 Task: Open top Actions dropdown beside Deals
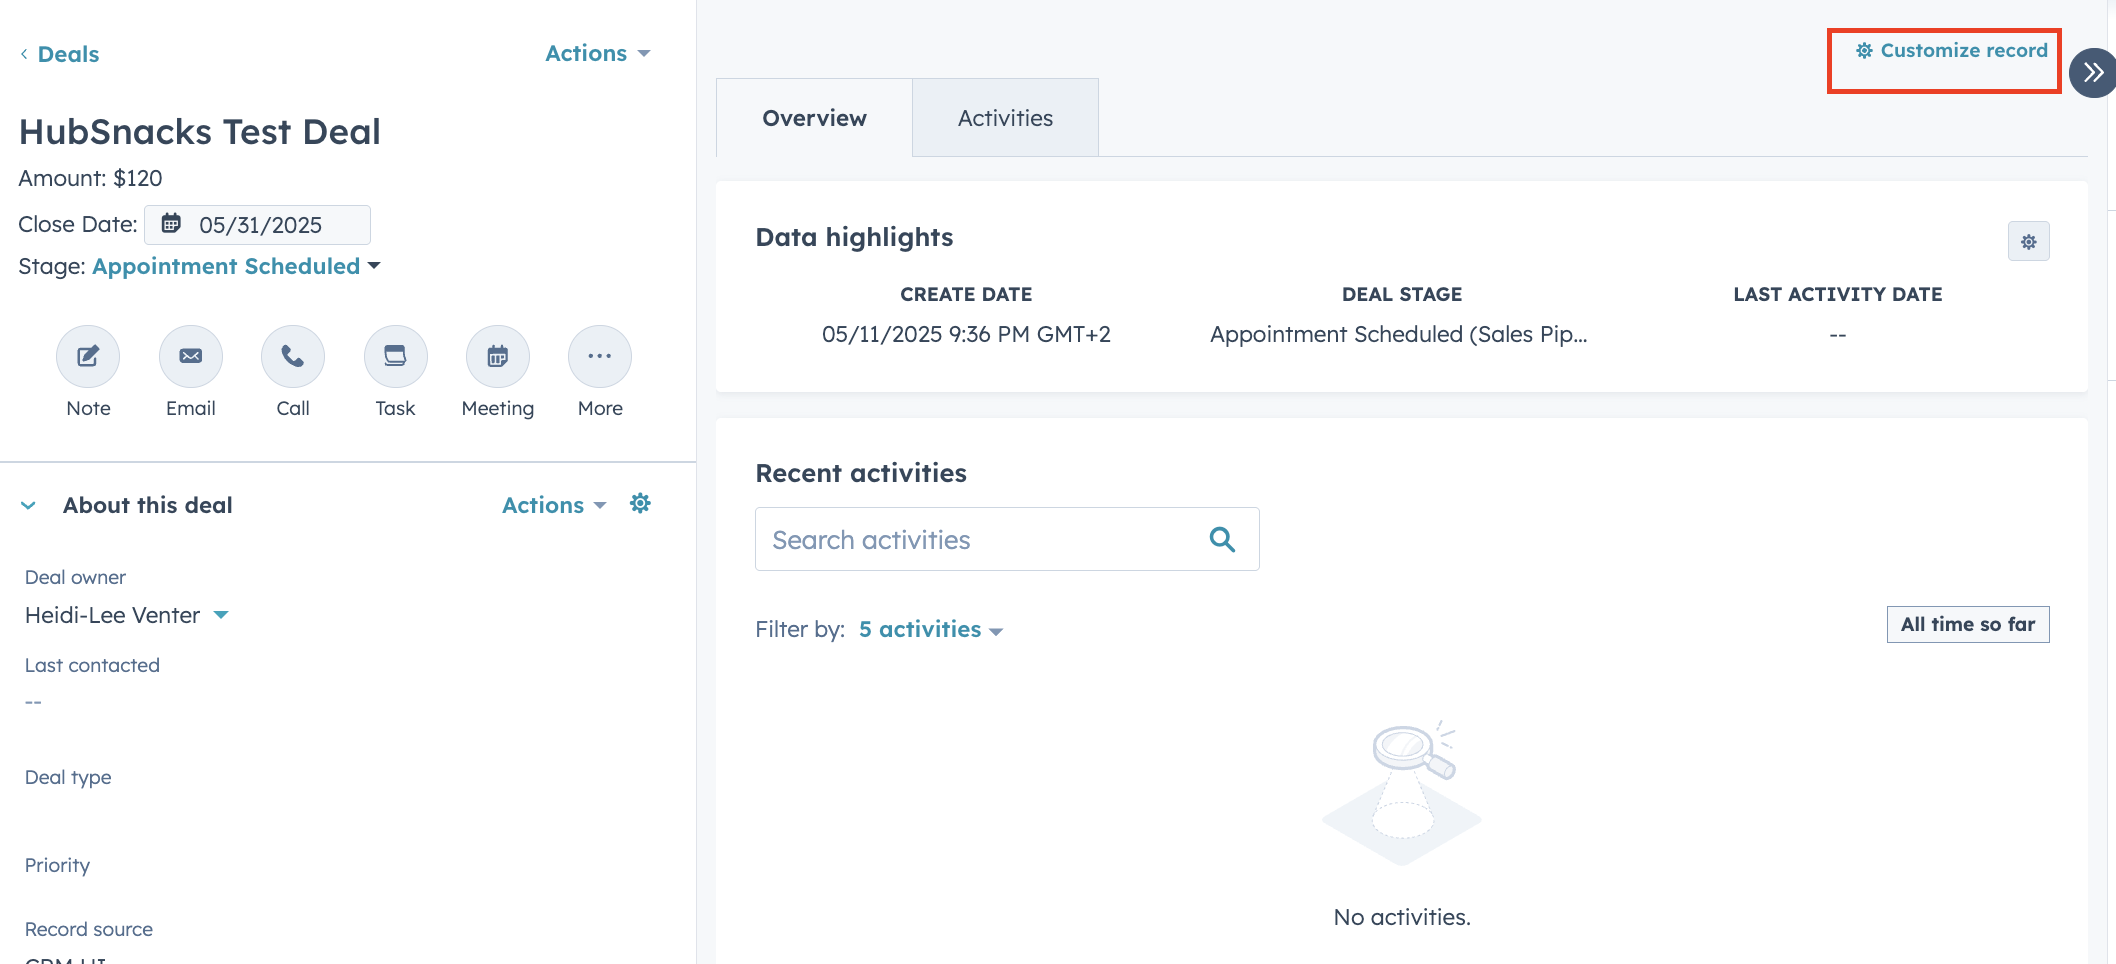click(x=598, y=53)
